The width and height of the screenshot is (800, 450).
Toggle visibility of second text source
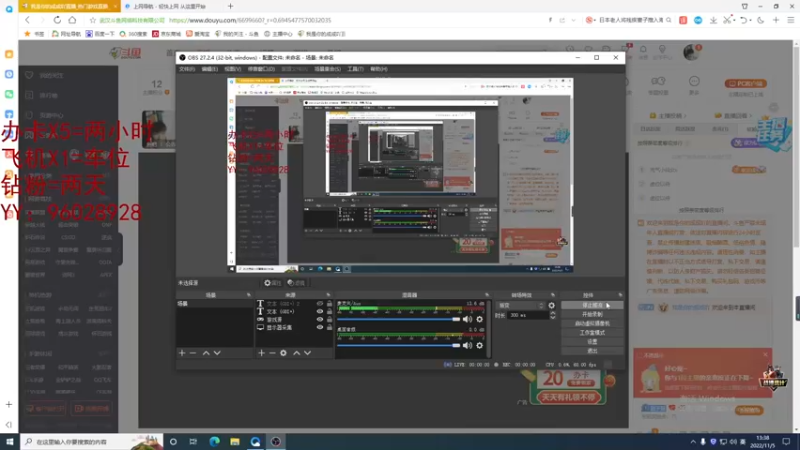click(x=320, y=311)
